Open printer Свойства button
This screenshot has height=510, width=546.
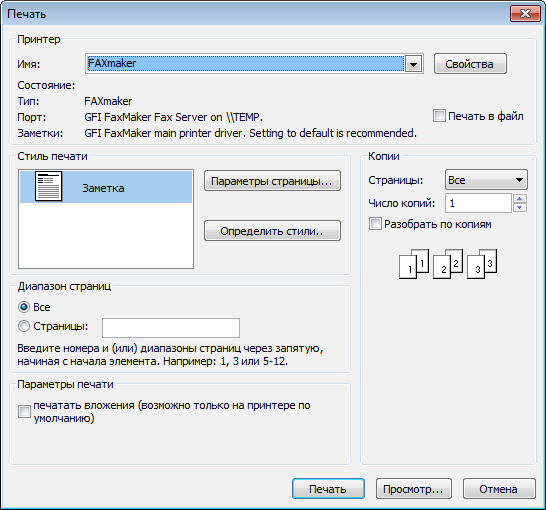[470, 64]
